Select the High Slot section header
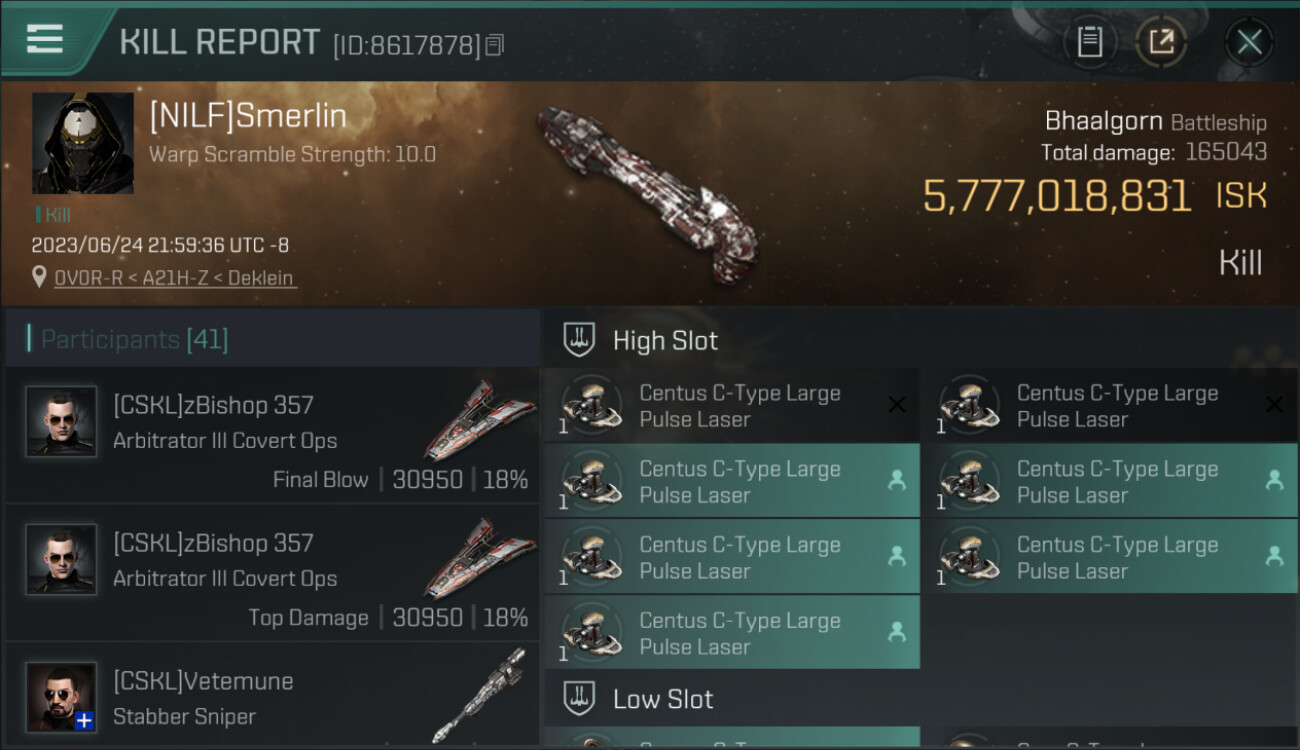Viewport: 1300px width, 750px height. point(665,341)
